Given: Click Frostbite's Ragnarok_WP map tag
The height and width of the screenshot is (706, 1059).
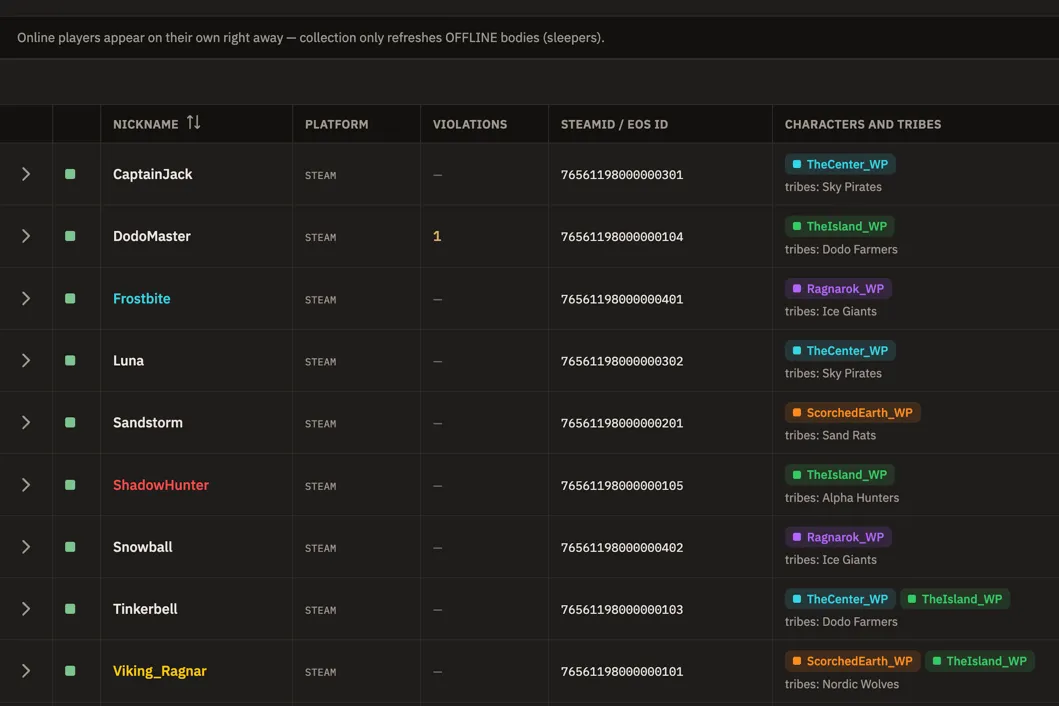Looking at the screenshot, I should tap(838, 288).
